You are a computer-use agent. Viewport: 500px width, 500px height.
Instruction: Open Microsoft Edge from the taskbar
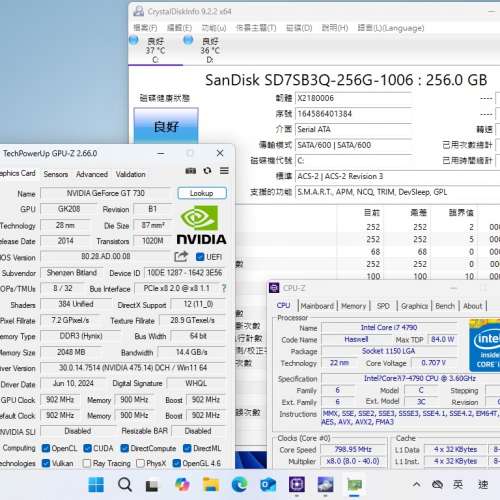(239, 484)
